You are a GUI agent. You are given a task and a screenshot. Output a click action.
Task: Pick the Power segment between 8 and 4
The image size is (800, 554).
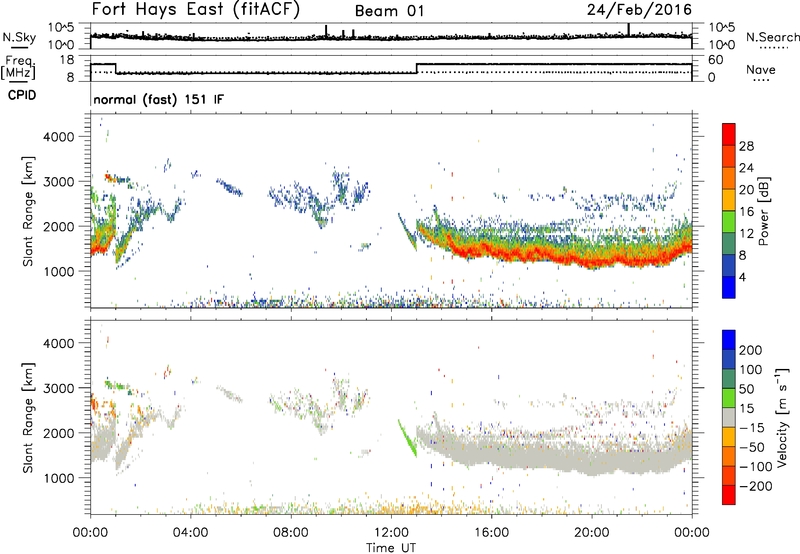tap(729, 265)
